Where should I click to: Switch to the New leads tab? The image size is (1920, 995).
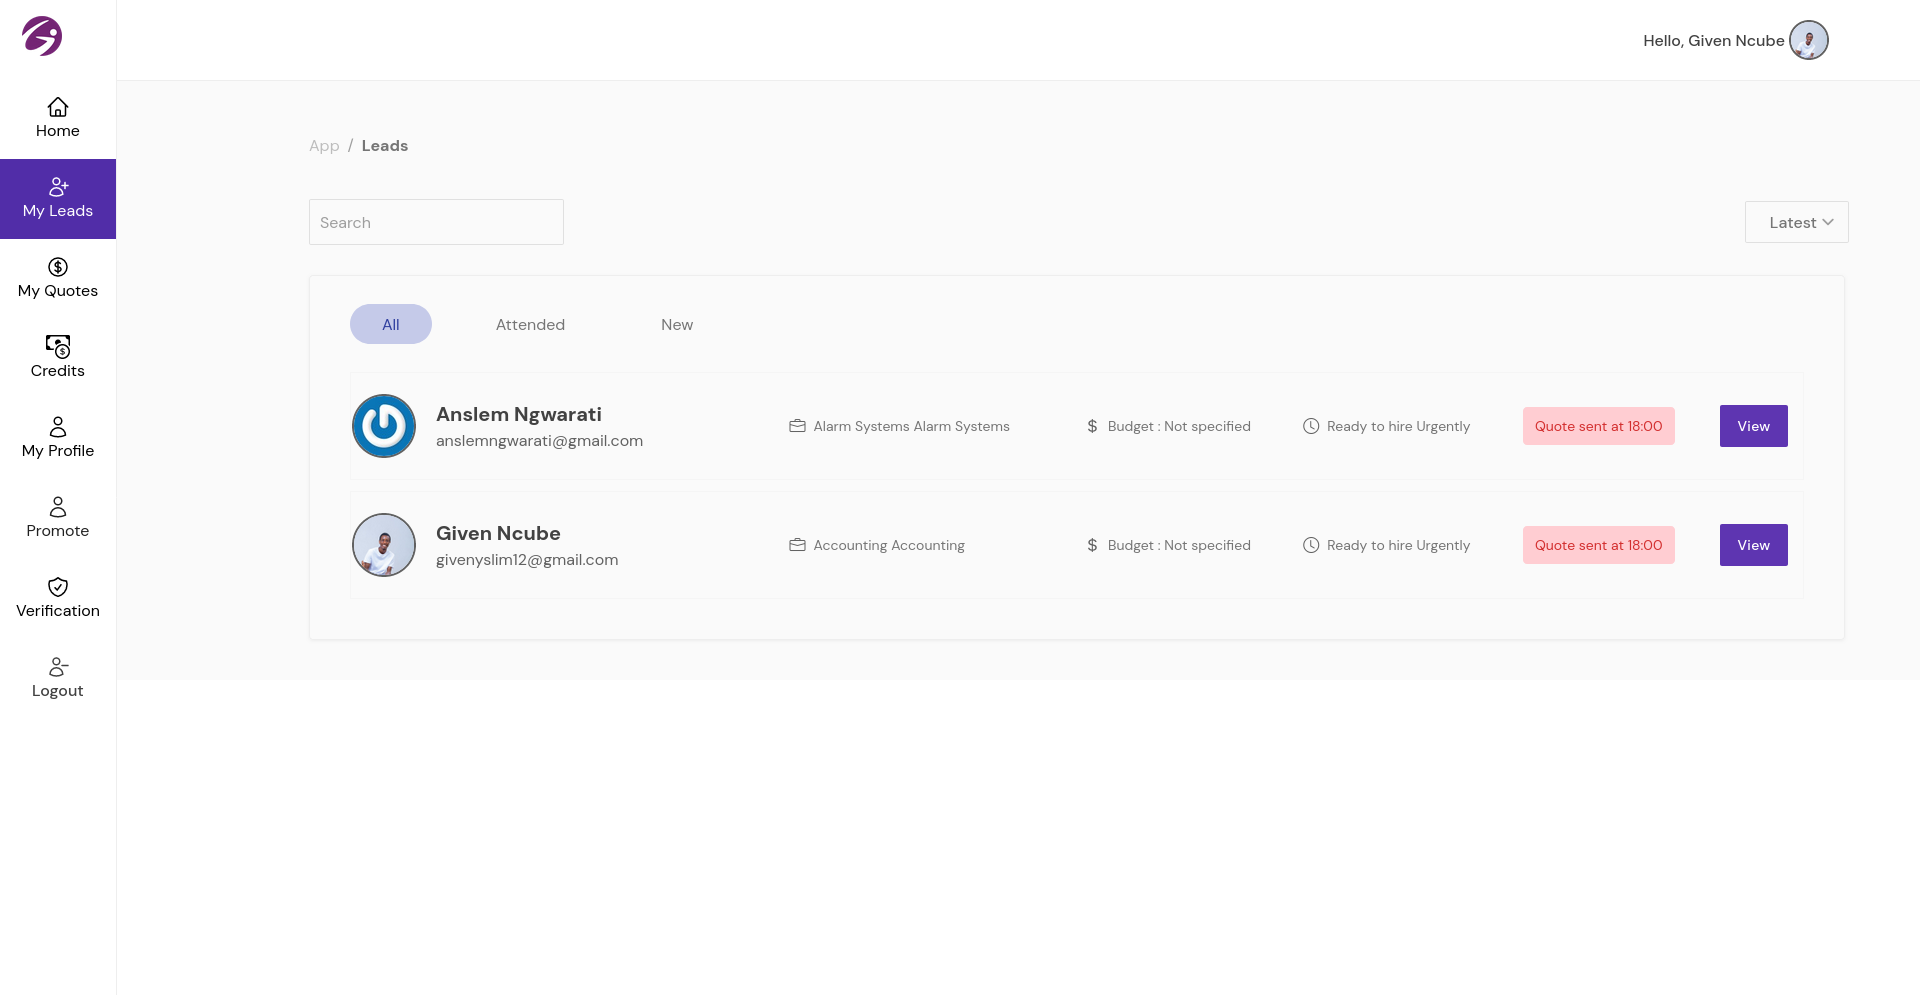coord(677,325)
